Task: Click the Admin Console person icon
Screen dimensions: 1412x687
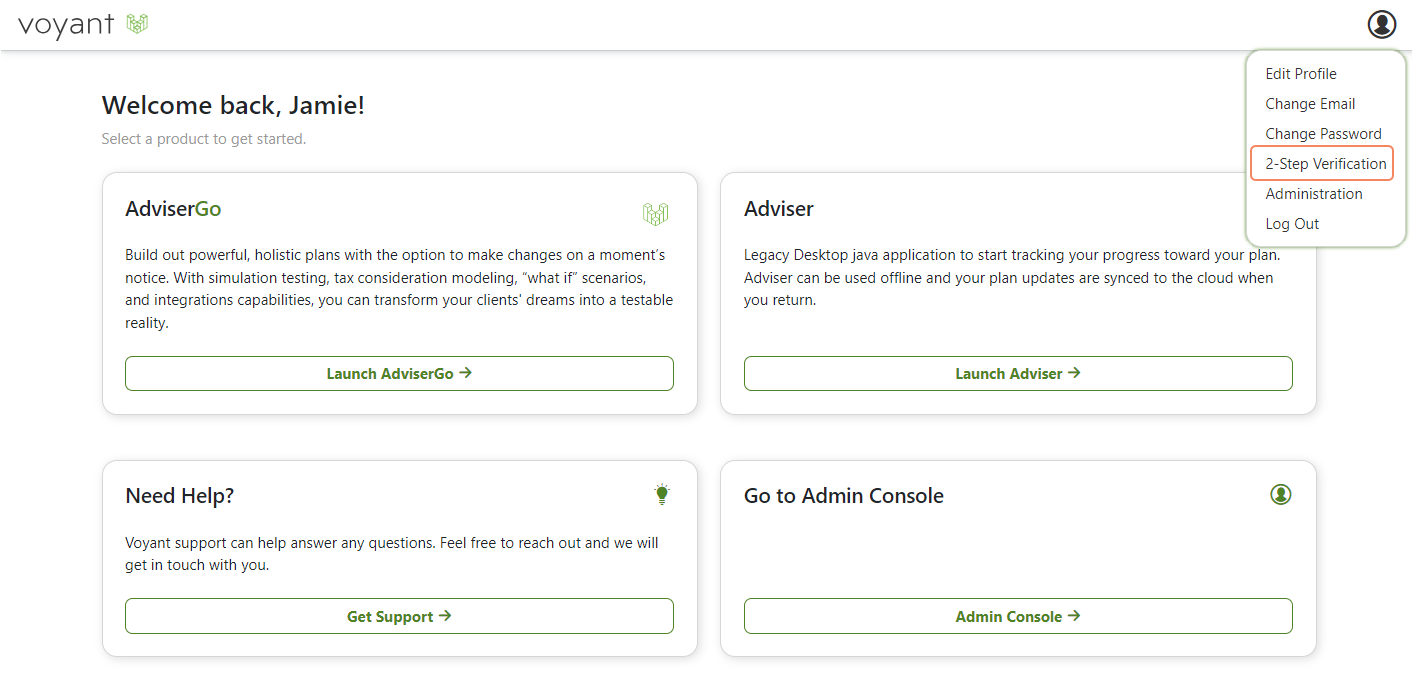Action: [1280, 494]
